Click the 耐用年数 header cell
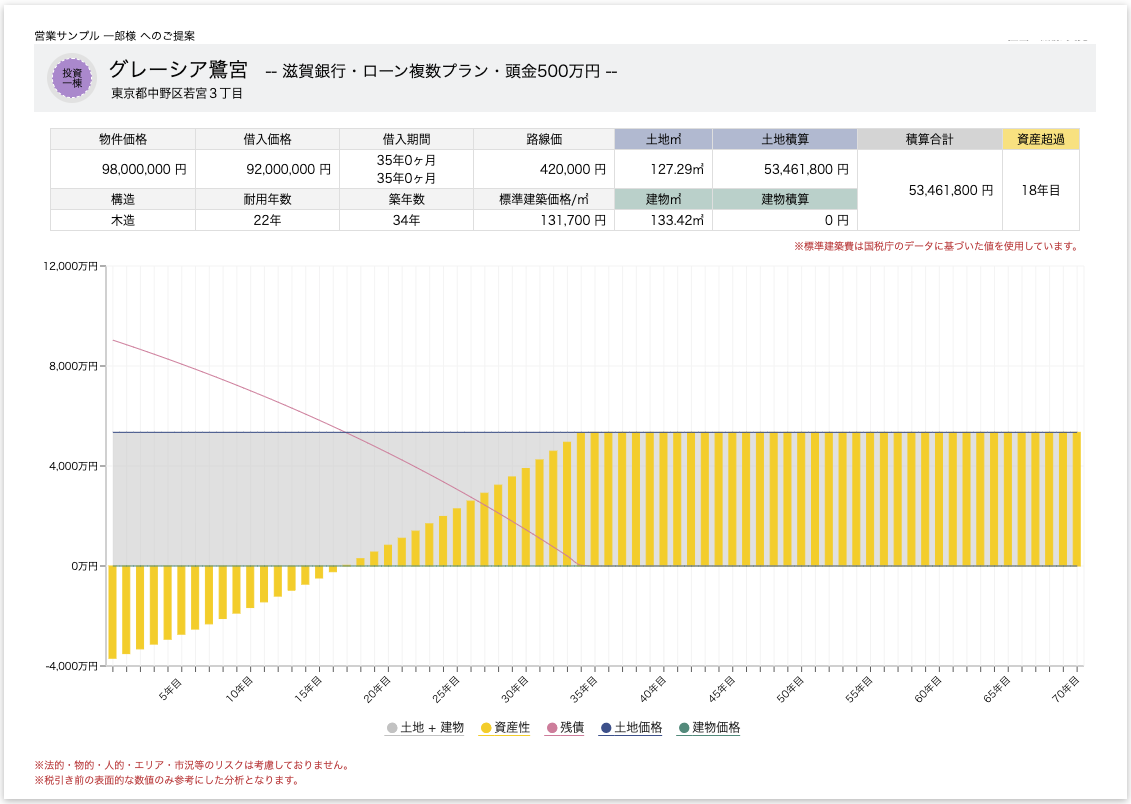The image size is (1131, 804). click(268, 199)
